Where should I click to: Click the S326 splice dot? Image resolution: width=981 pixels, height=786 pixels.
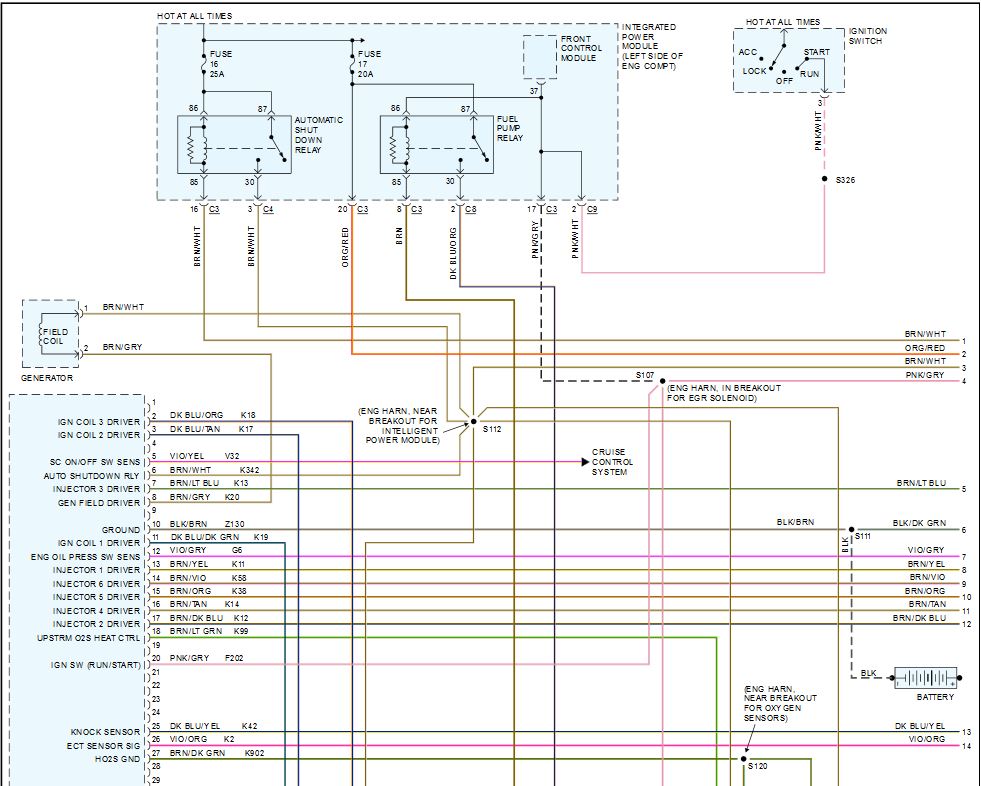824,180
